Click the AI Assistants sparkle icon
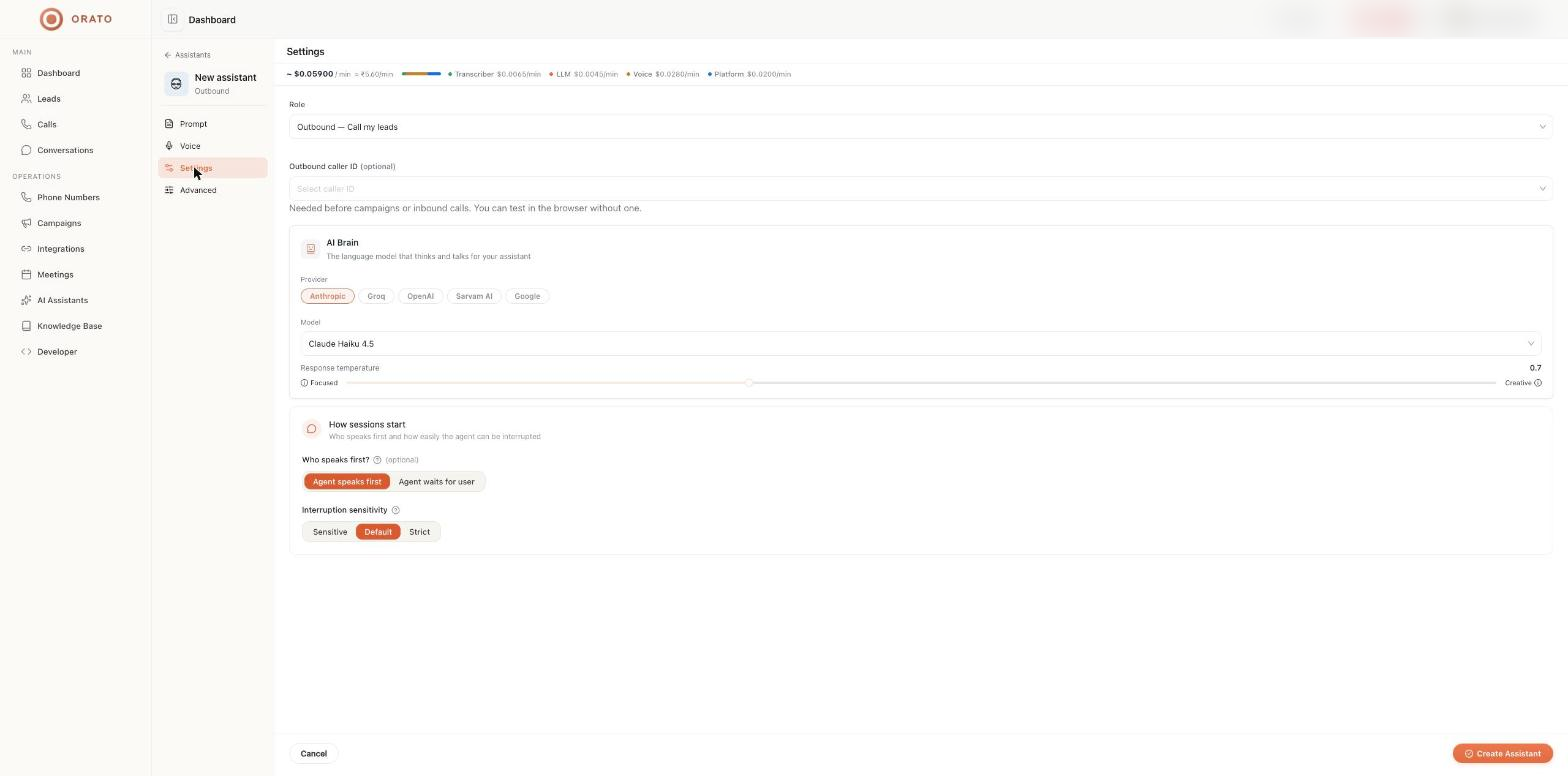Image resolution: width=1568 pixels, height=776 pixels. (x=26, y=300)
